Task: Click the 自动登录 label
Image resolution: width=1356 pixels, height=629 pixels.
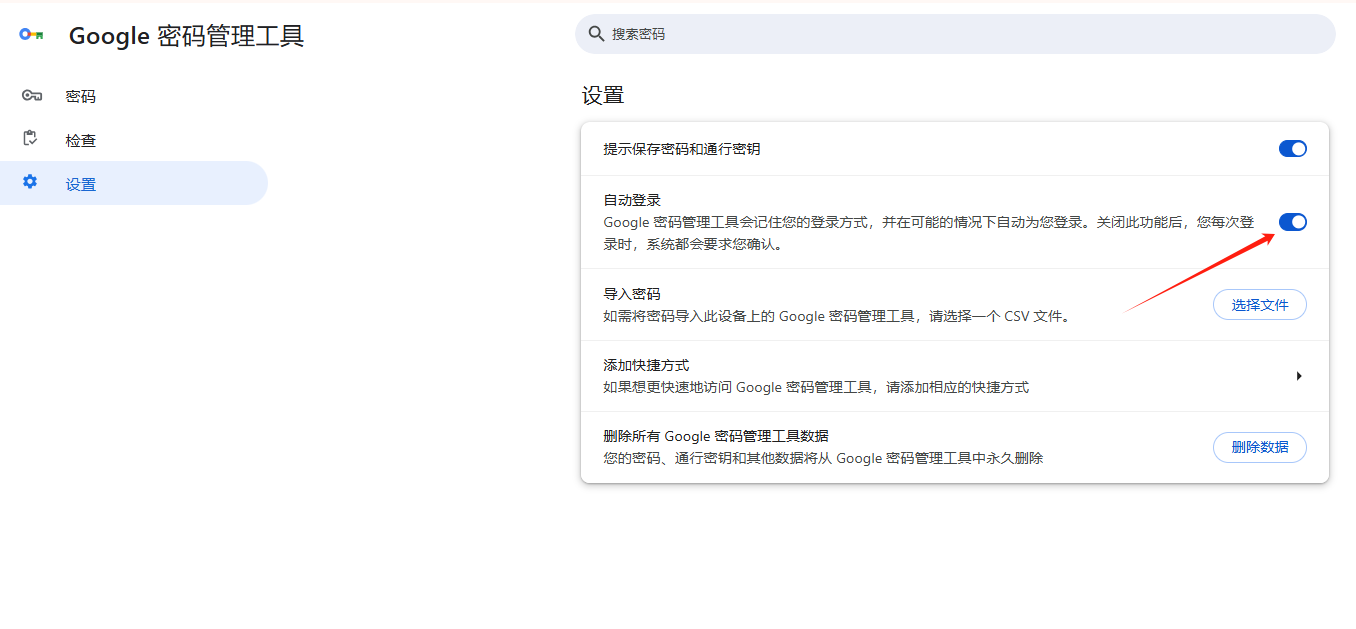Action: [632, 200]
